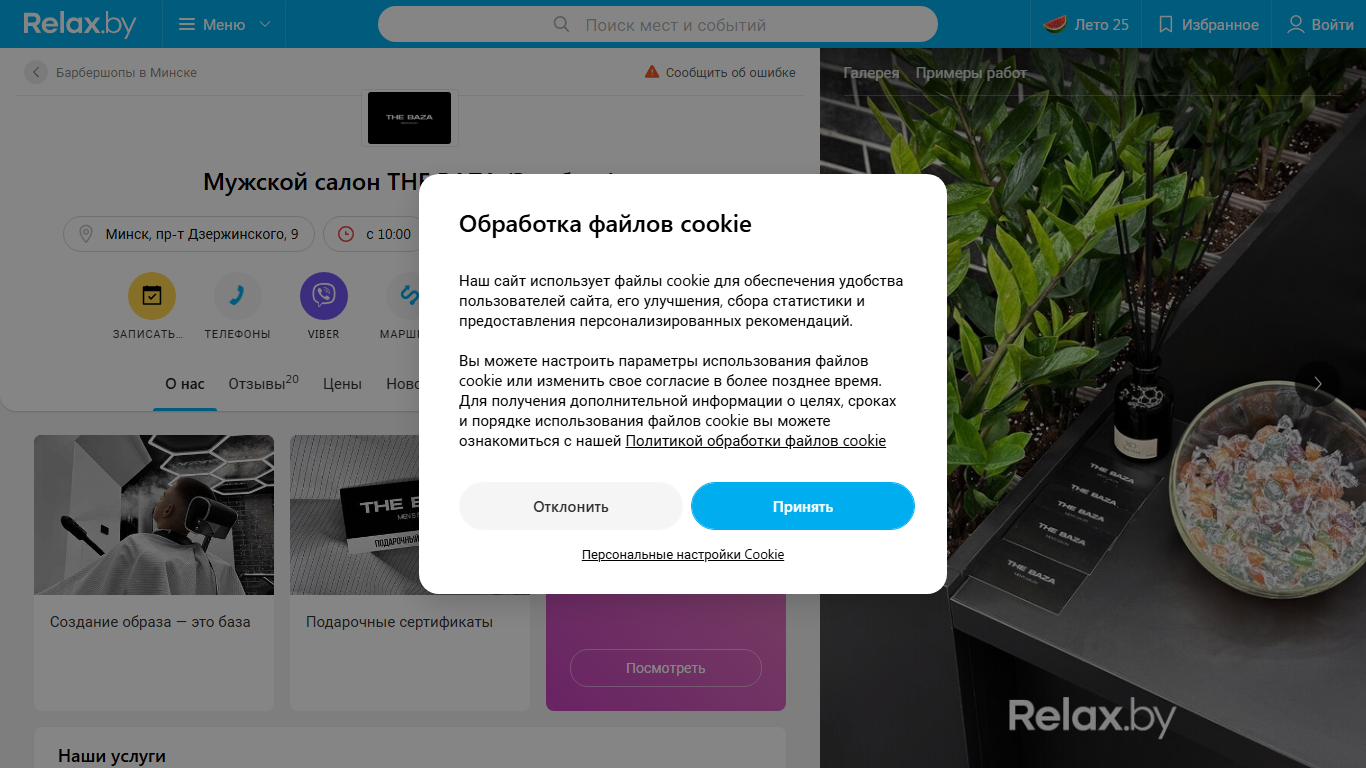Select the Цены tab
The height and width of the screenshot is (768, 1366).
coord(342,384)
